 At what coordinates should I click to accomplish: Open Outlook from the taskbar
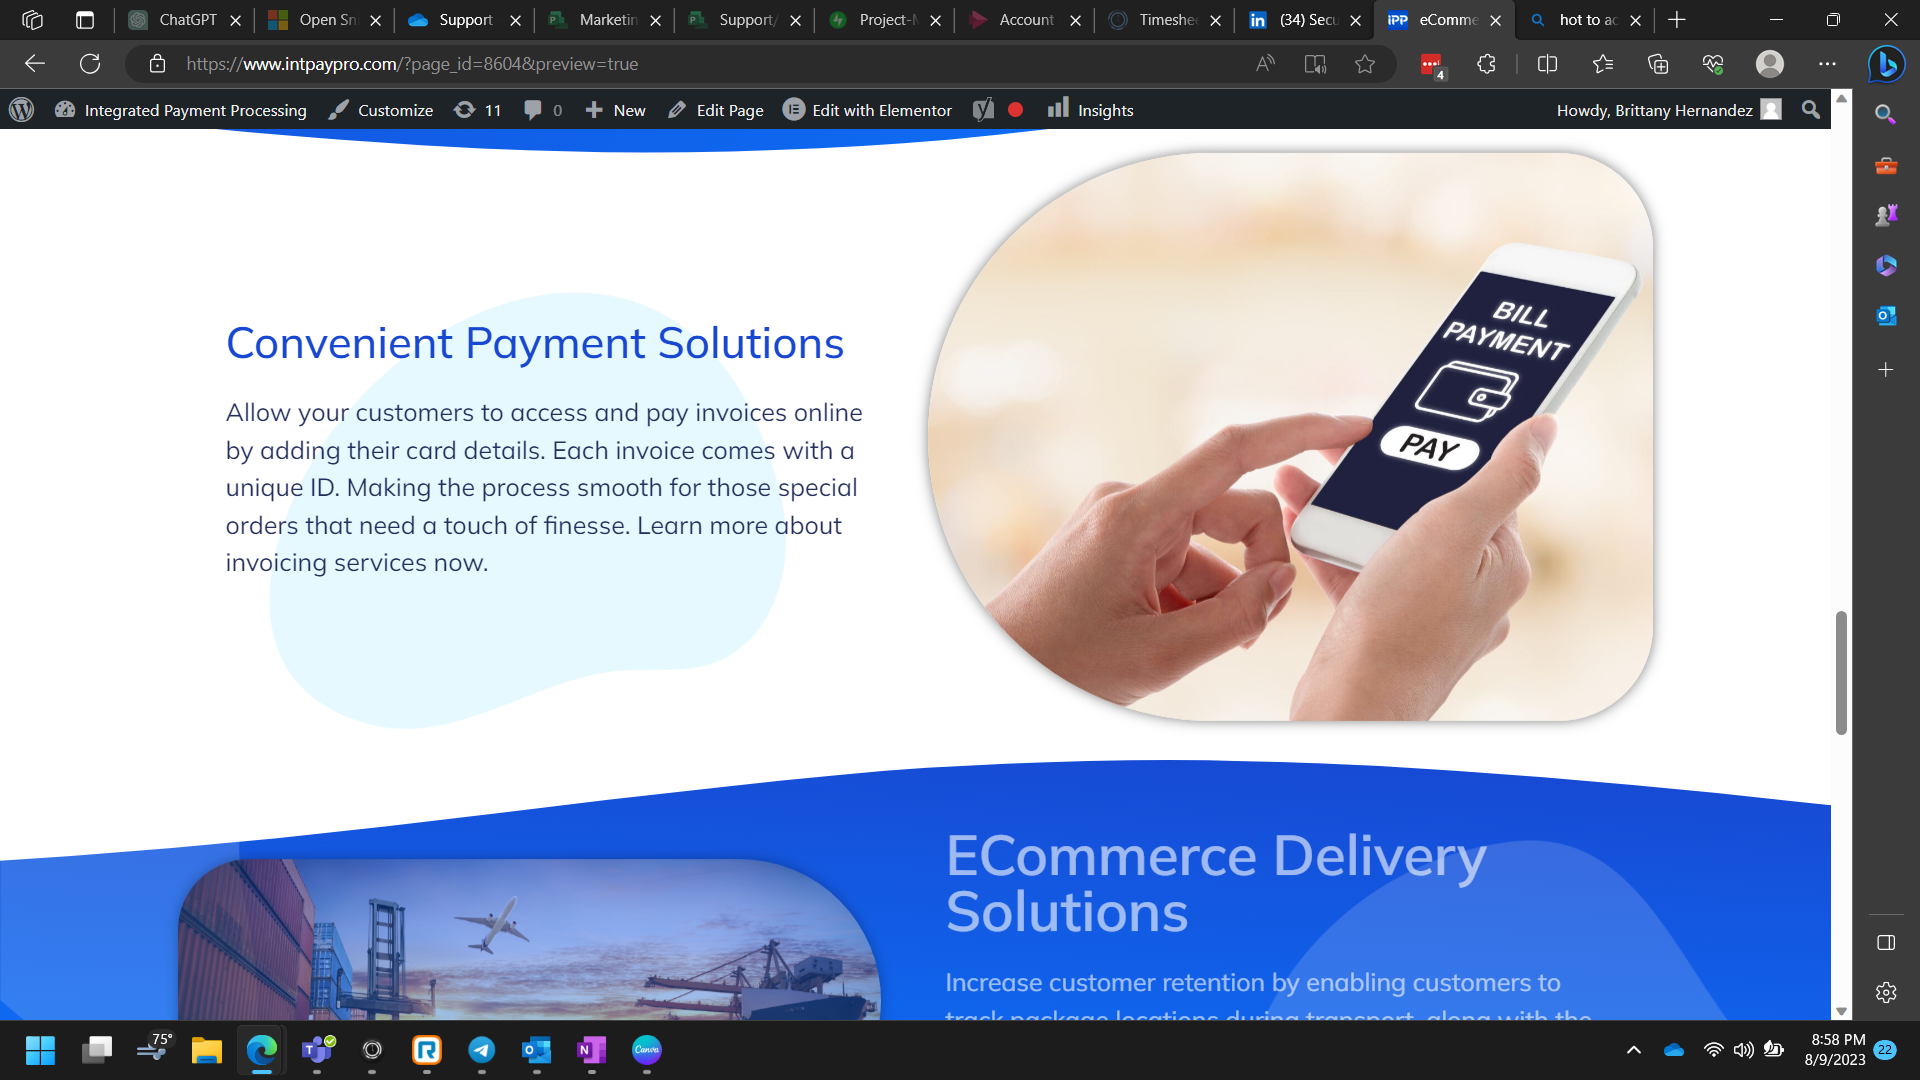(537, 1051)
